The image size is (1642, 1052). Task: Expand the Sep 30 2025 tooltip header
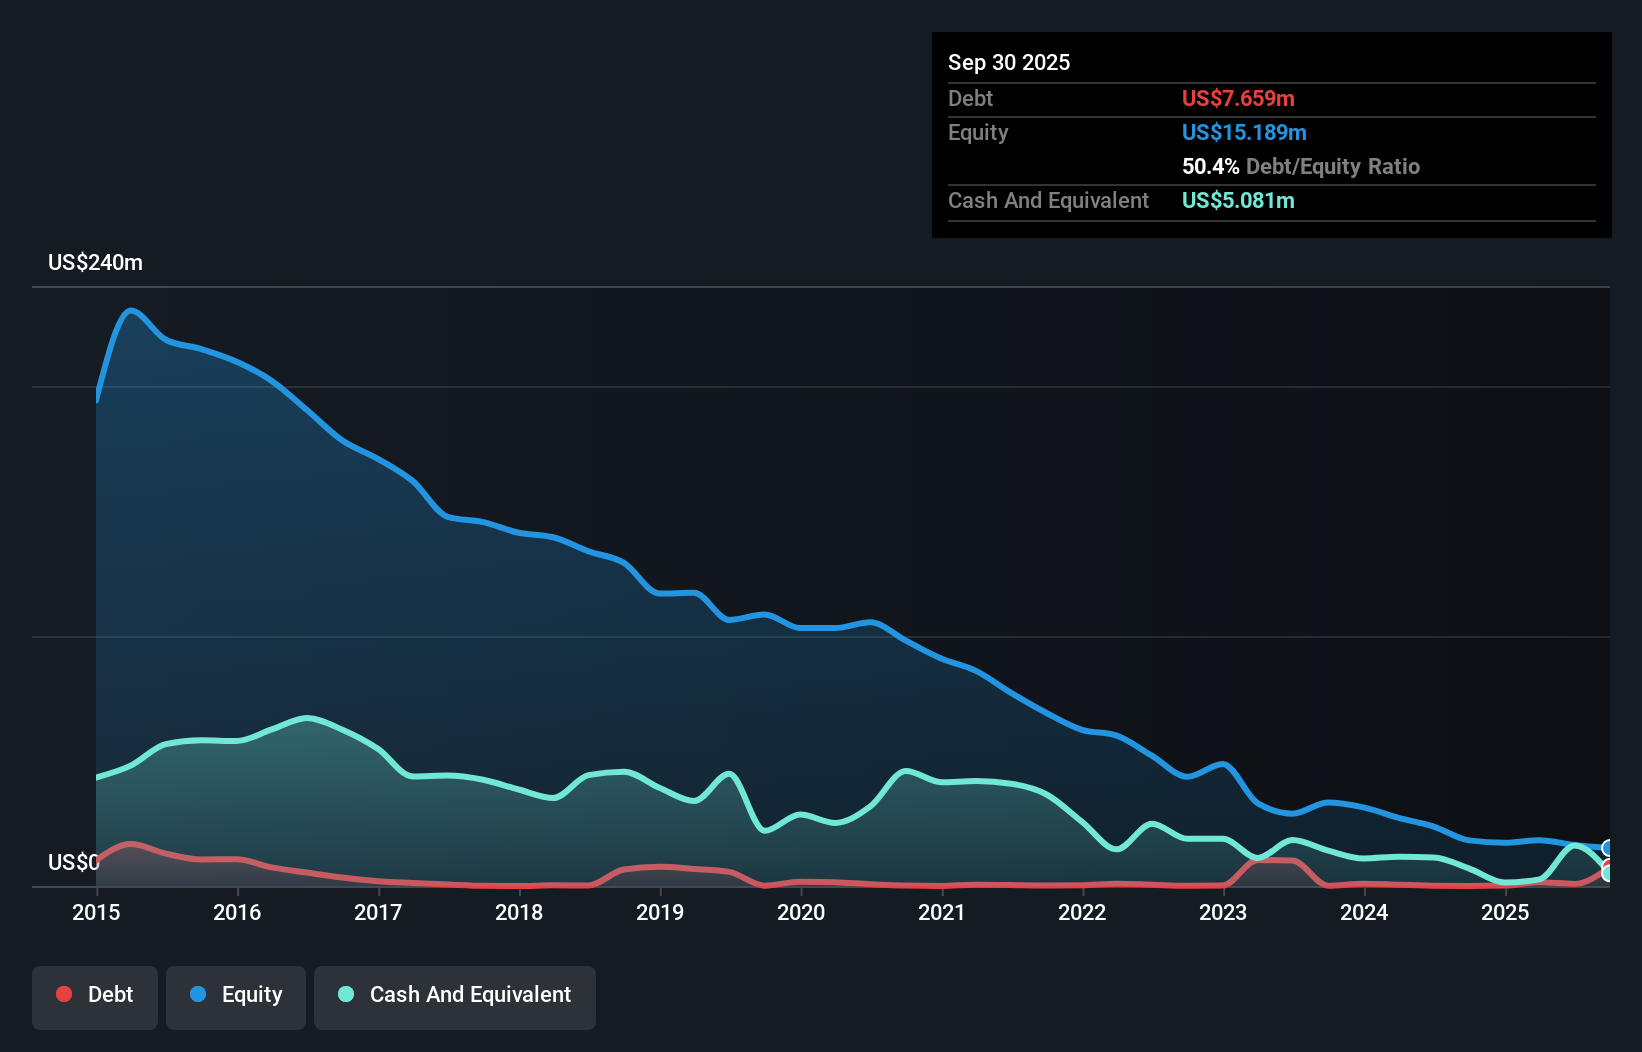click(x=1009, y=62)
